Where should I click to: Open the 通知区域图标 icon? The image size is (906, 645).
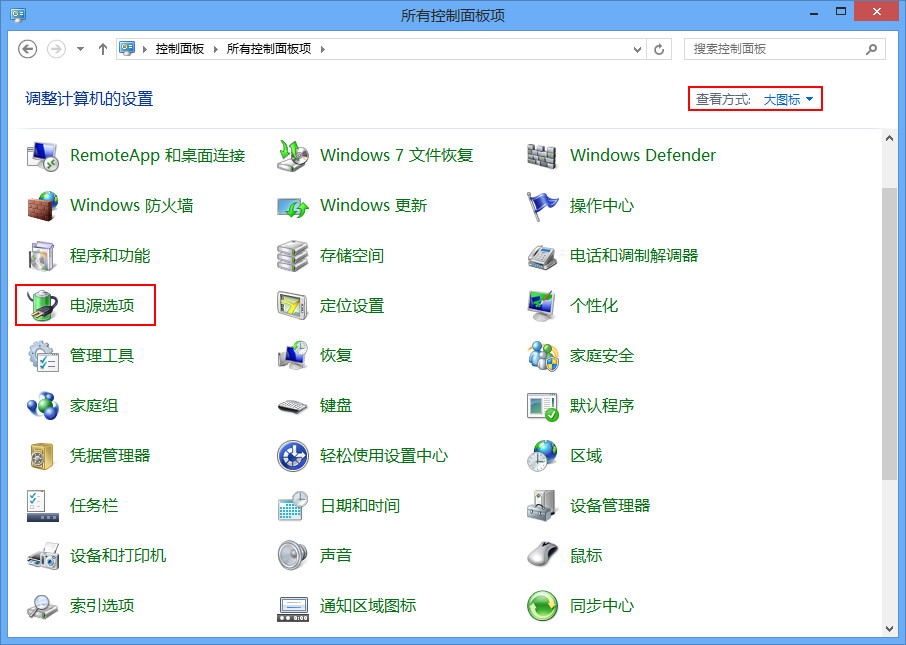[293, 609]
